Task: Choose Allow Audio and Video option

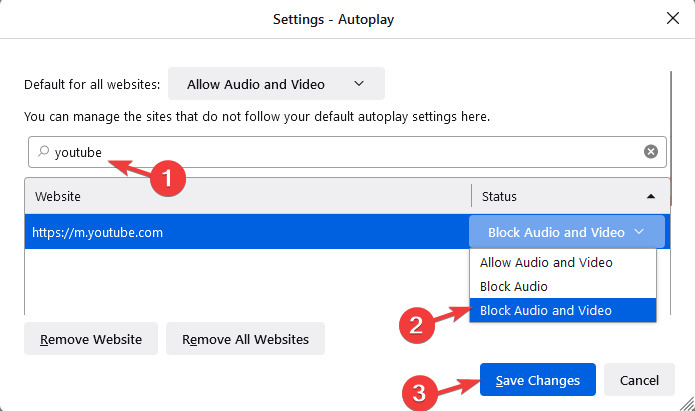Action: [562, 262]
